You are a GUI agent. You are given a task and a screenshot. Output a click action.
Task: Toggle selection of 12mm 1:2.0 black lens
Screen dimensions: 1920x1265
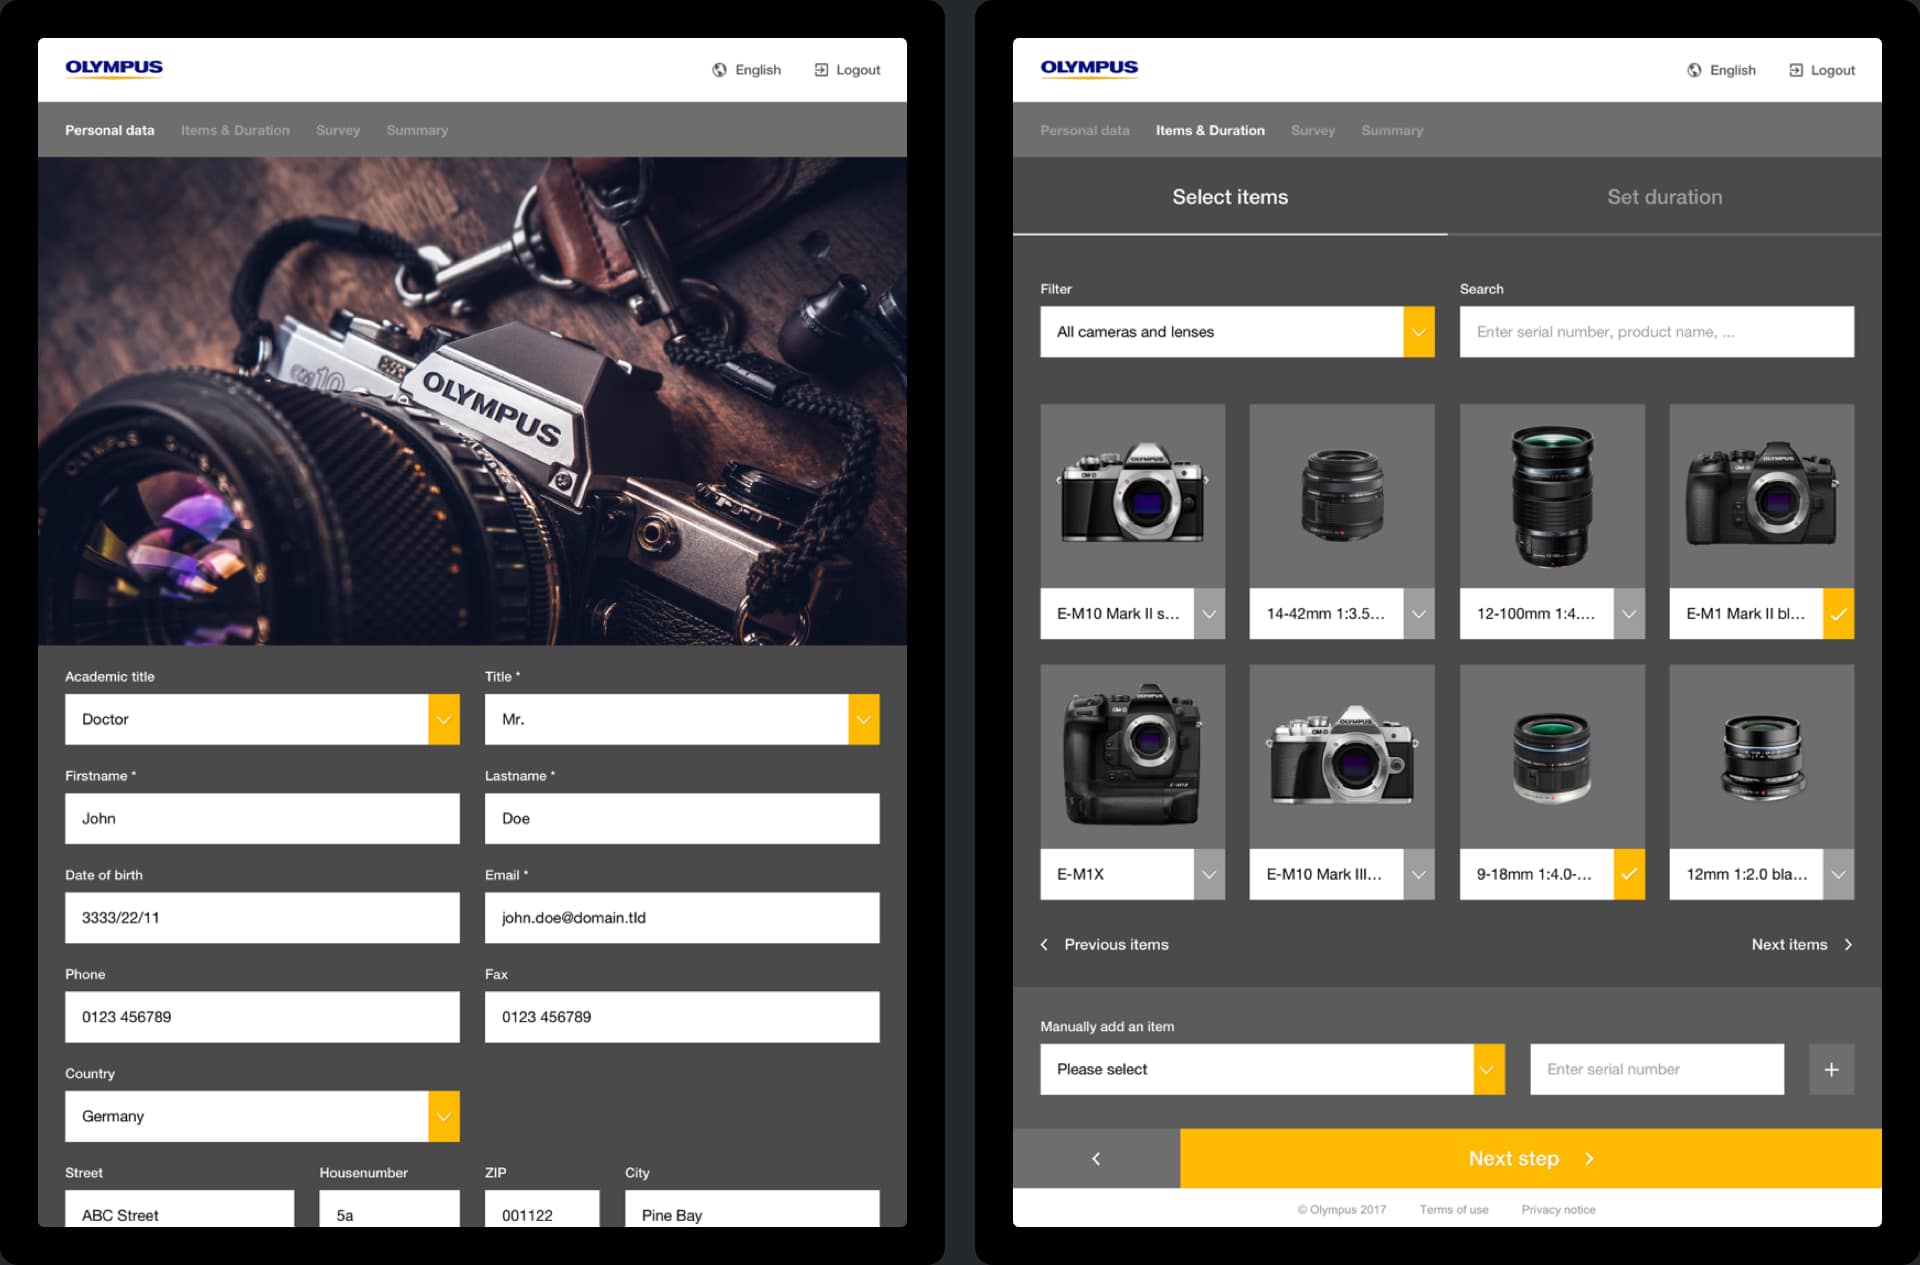coord(1838,874)
